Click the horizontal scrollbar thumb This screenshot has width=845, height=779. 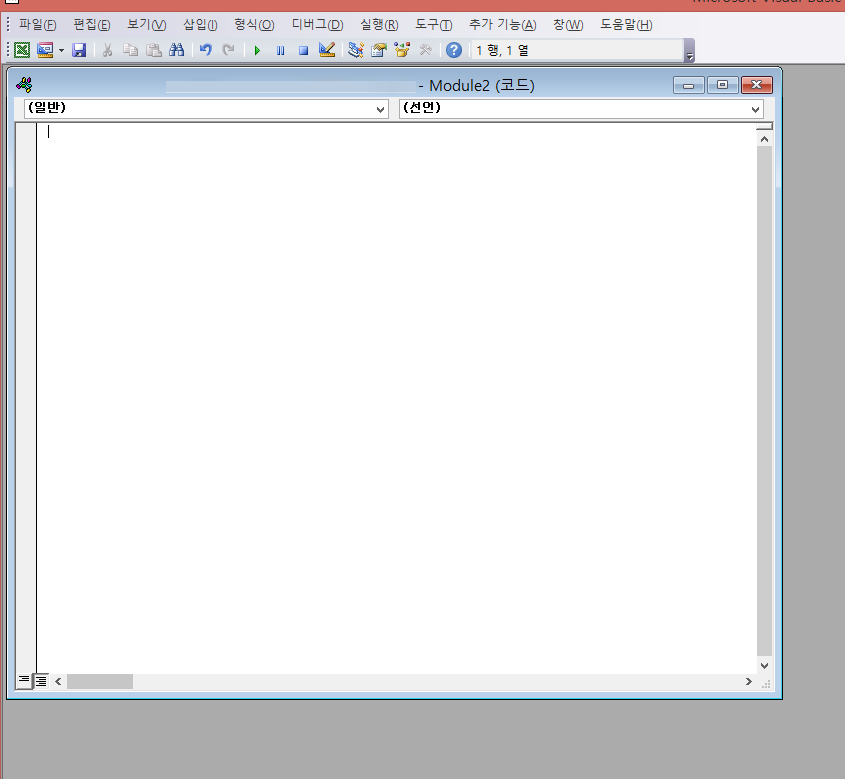tap(100, 681)
